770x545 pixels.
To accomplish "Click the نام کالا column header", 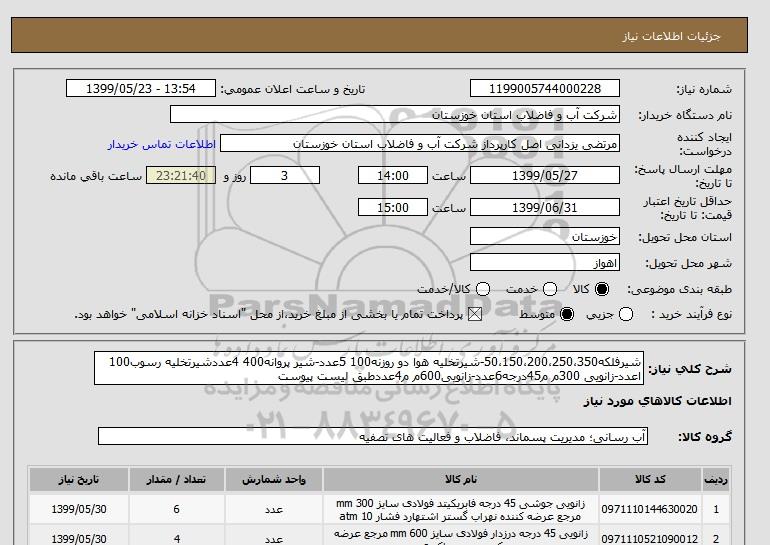I will point(461,479).
